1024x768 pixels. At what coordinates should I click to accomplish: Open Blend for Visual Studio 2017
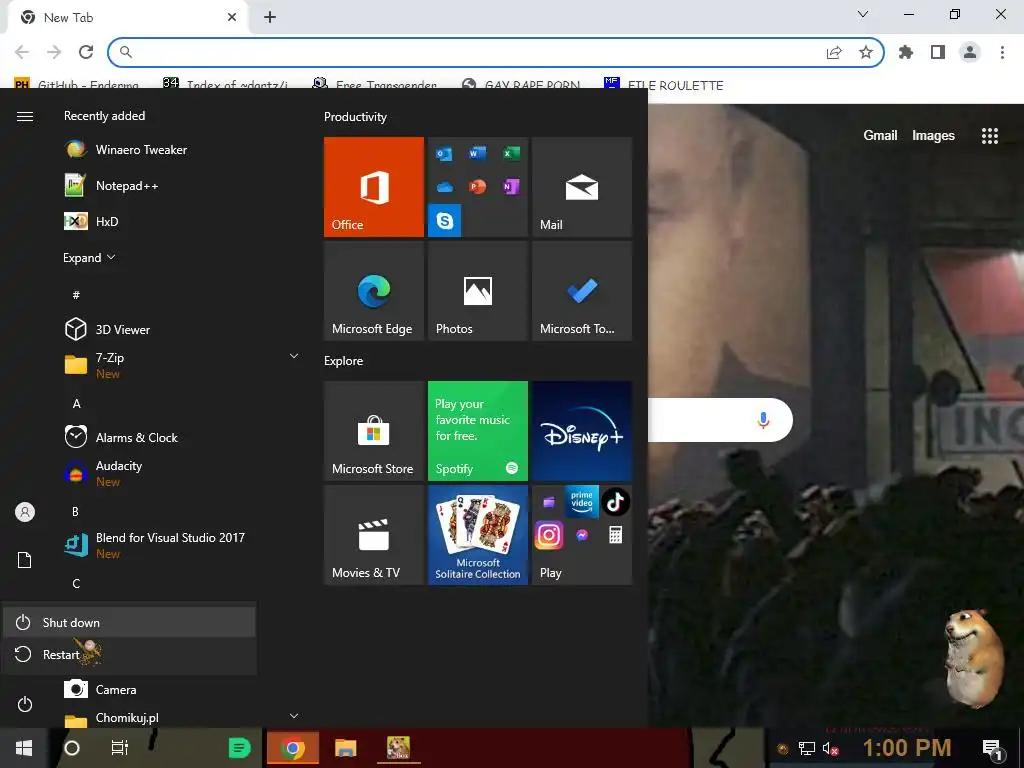point(182,545)
